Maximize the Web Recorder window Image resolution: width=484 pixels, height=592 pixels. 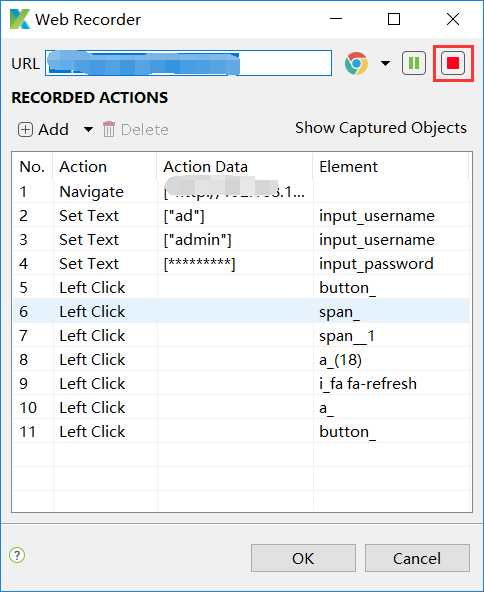394,19
